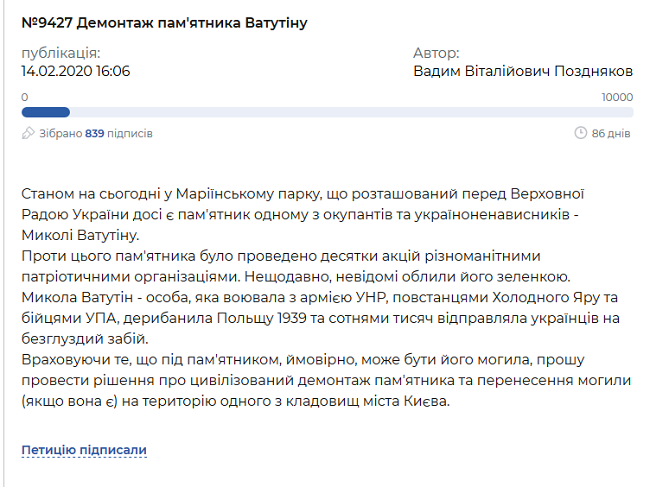Click the word Зібрано in signature status
This screenshot has width=650, height=487.
click(x=62, y=133)
